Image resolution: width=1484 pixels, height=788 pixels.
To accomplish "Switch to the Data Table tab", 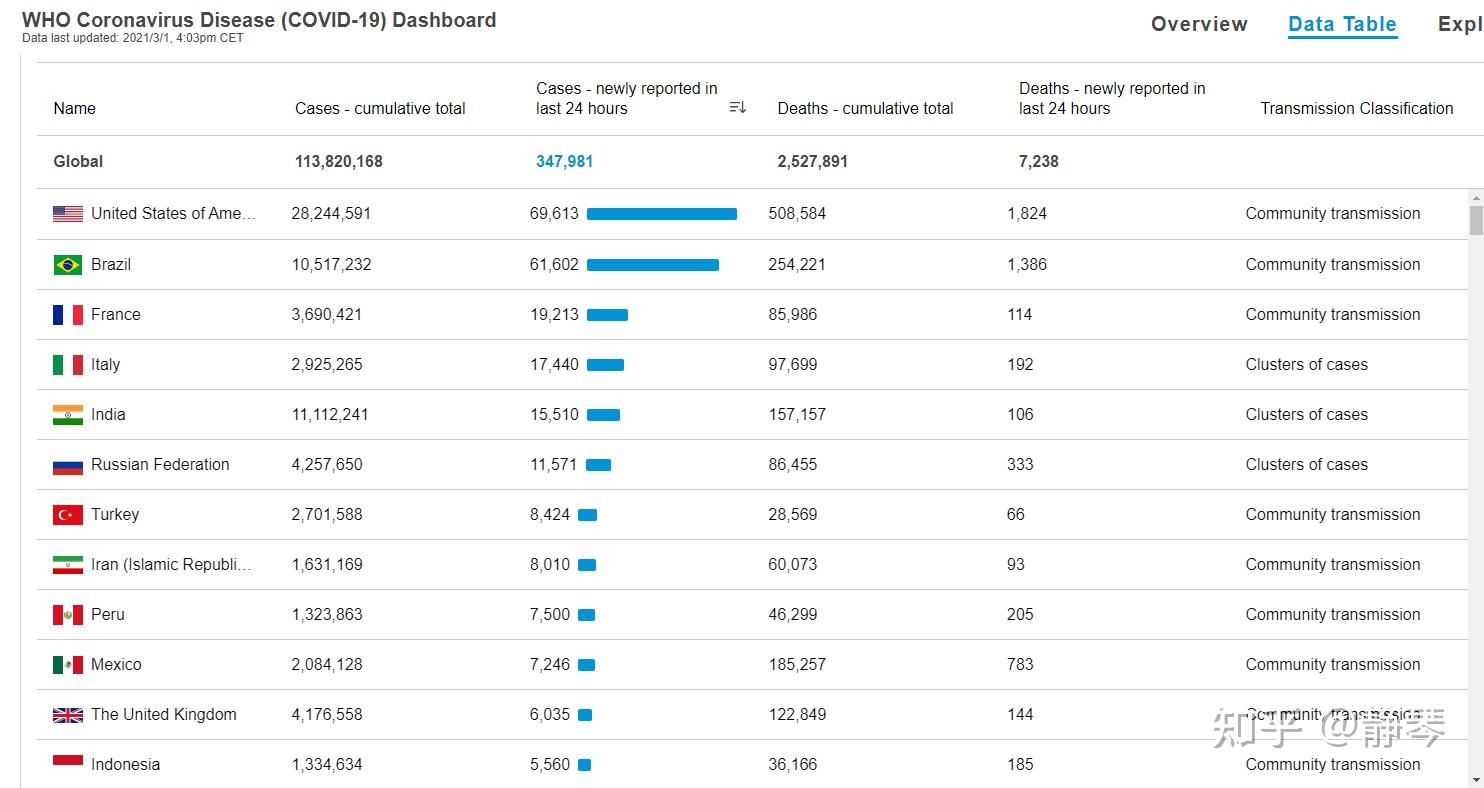I will click(x=1342, y=24).
